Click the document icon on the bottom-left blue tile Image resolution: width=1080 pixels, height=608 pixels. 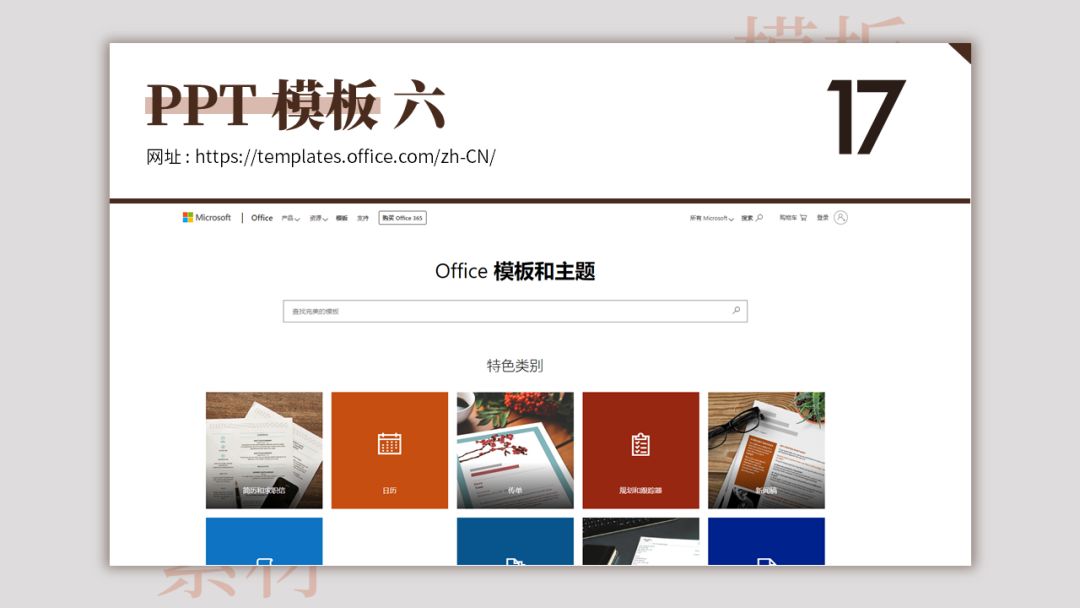pos(264,564)
